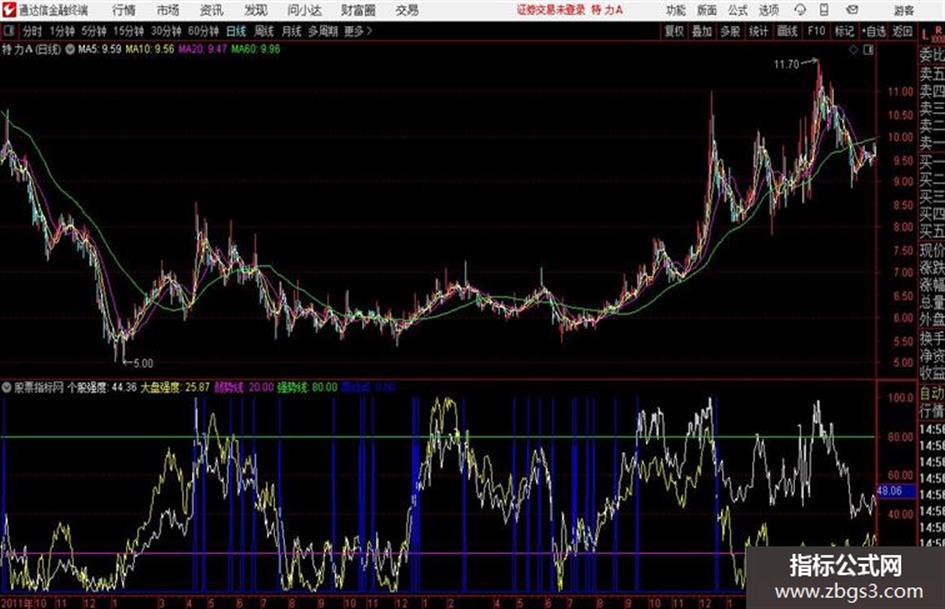945x609 pixels.
Task: Click the 通达信 application logo icon
Action: (9, 10)
